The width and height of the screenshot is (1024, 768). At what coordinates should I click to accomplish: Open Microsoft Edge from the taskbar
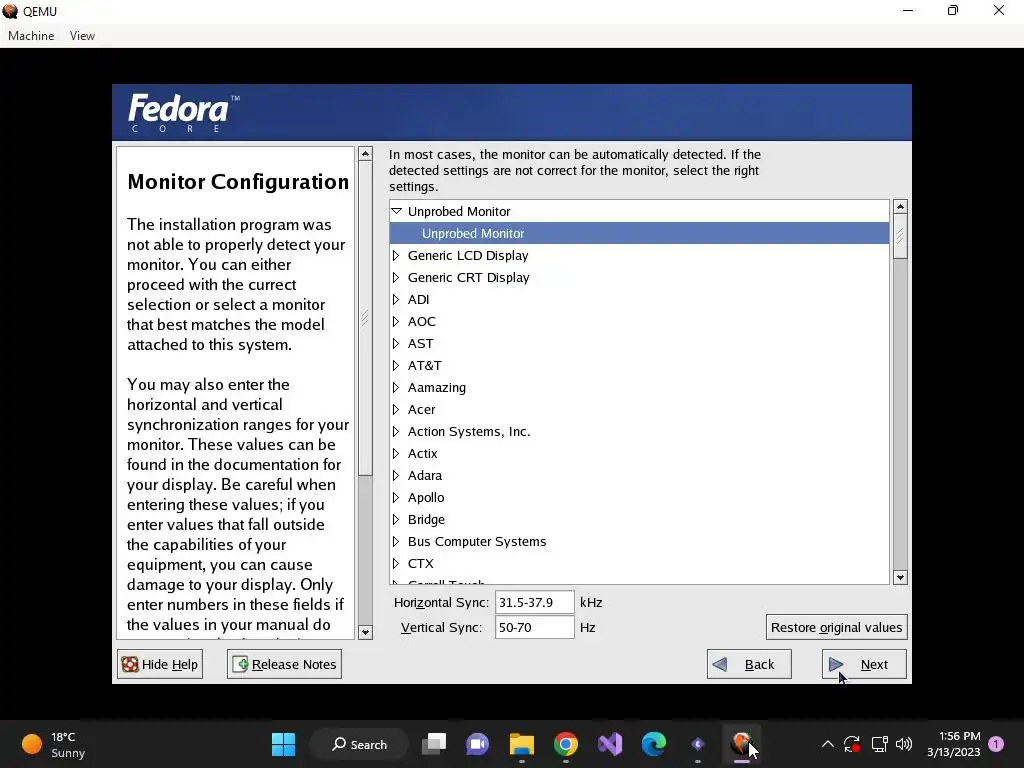(x=654, y=744)
